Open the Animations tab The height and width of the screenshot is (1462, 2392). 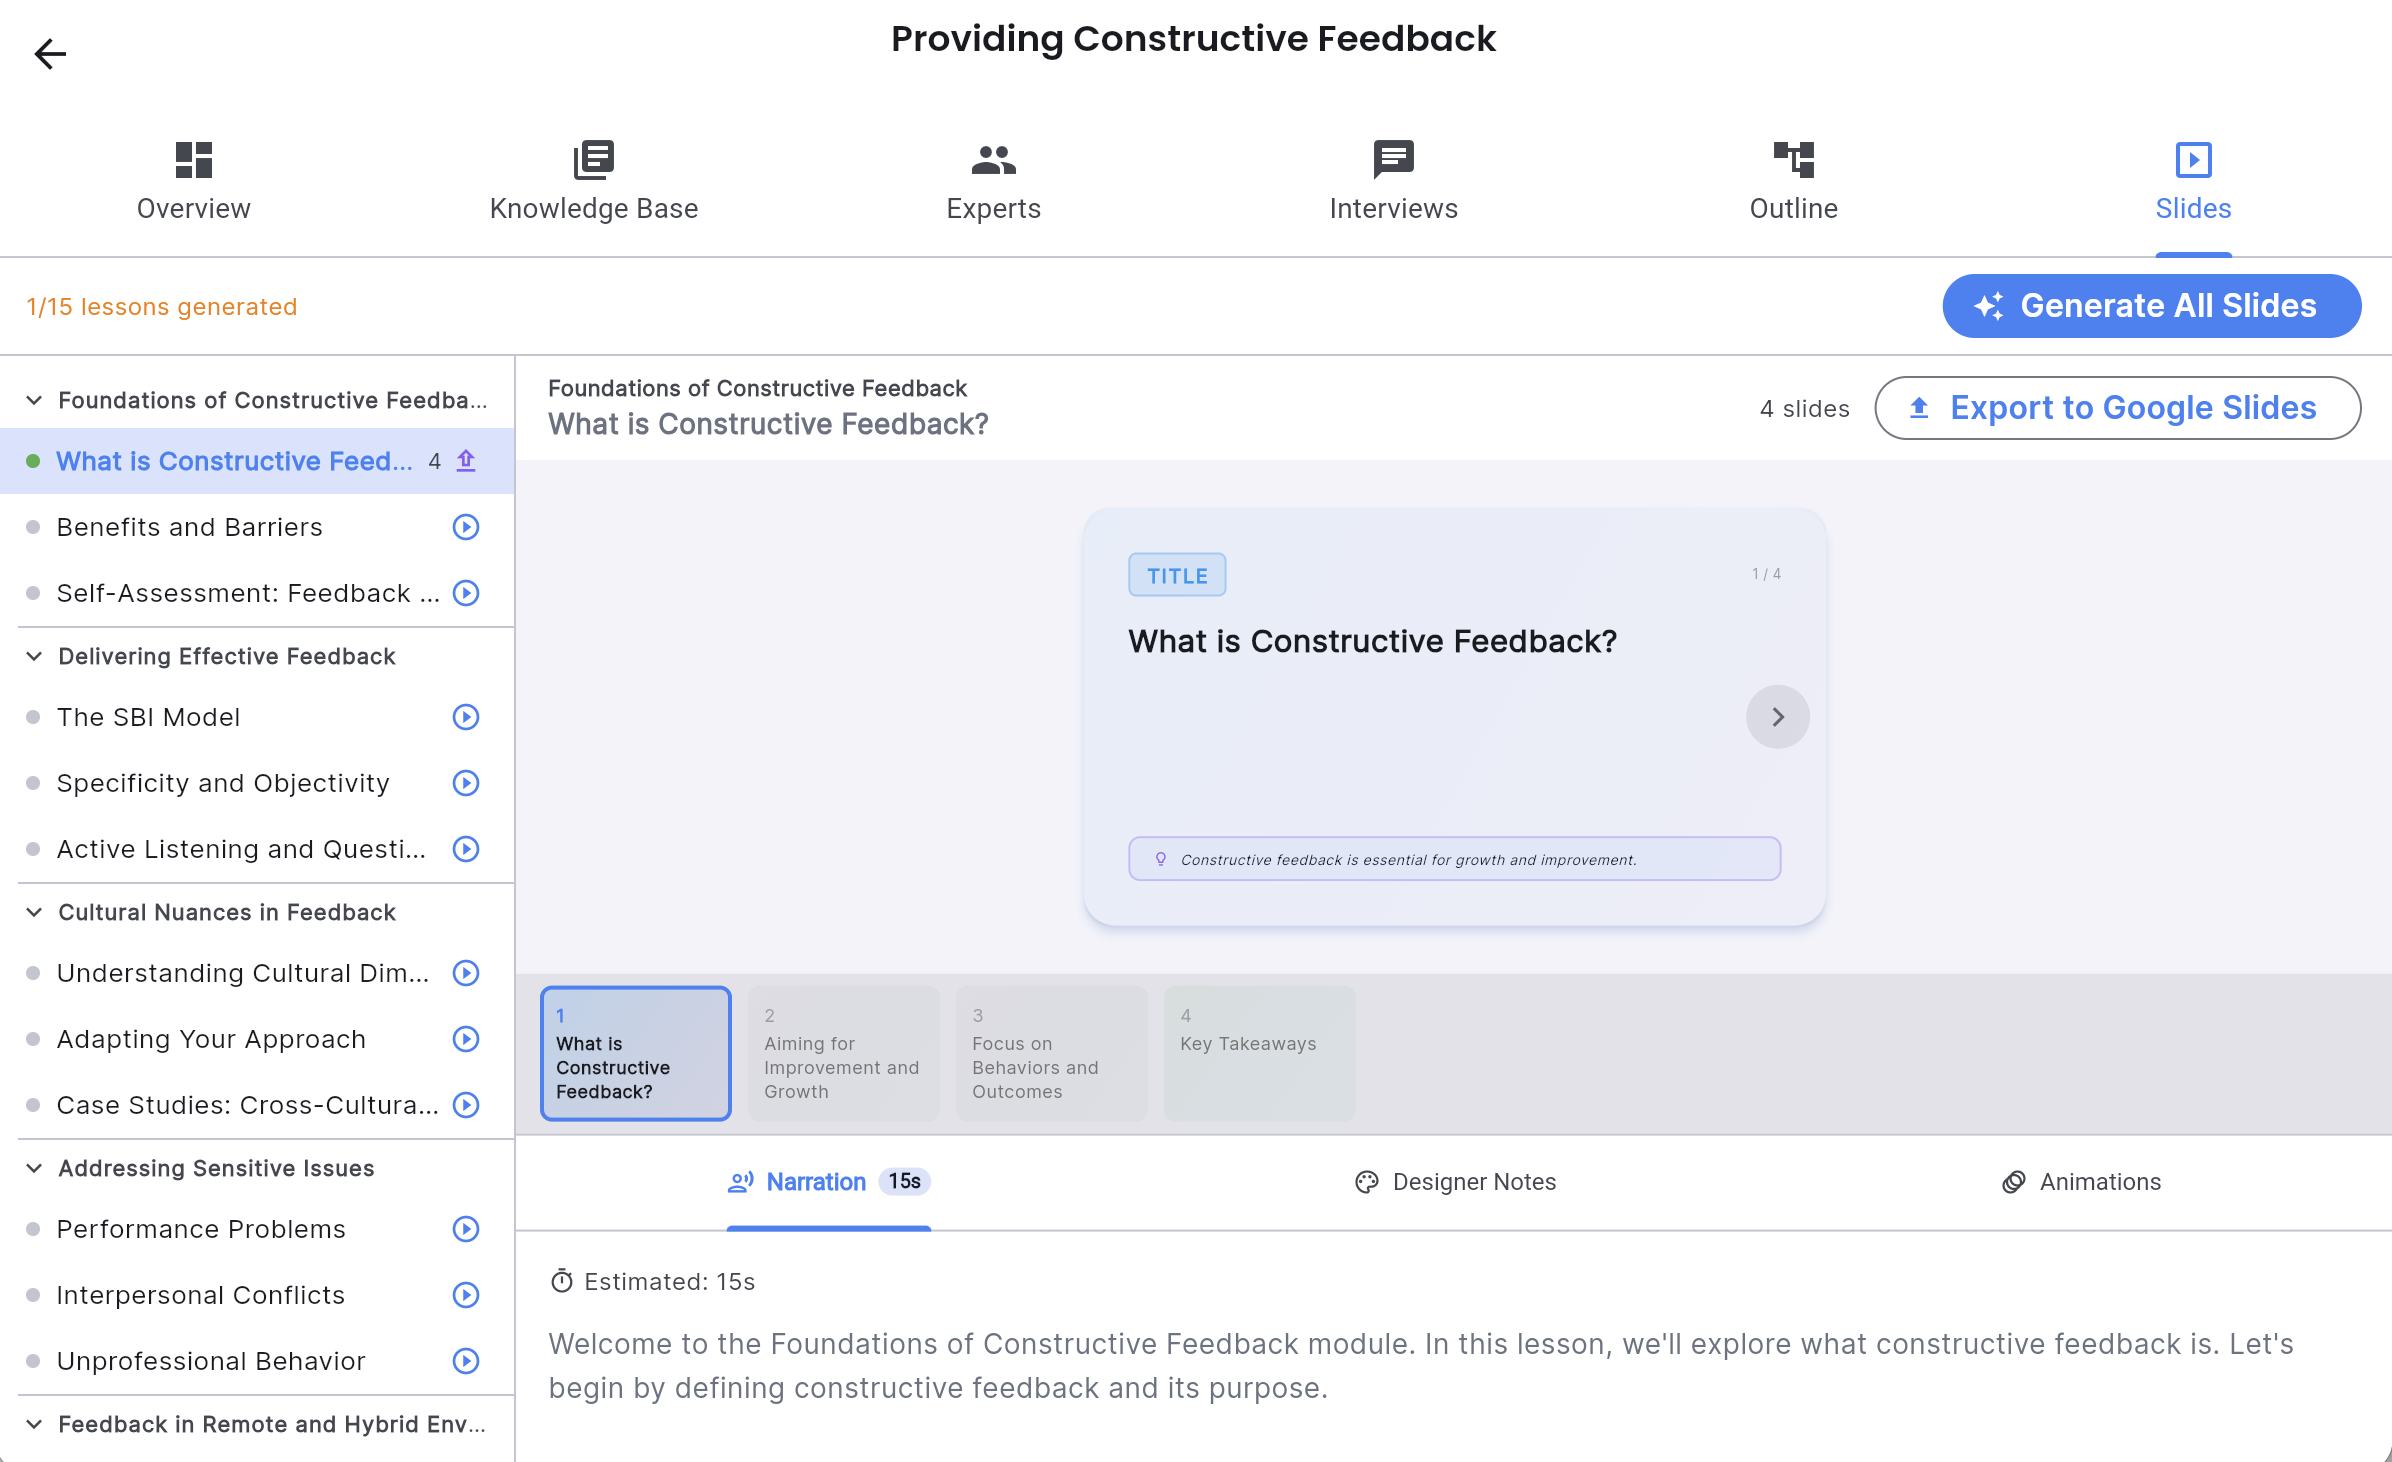pos(2080,1181)
